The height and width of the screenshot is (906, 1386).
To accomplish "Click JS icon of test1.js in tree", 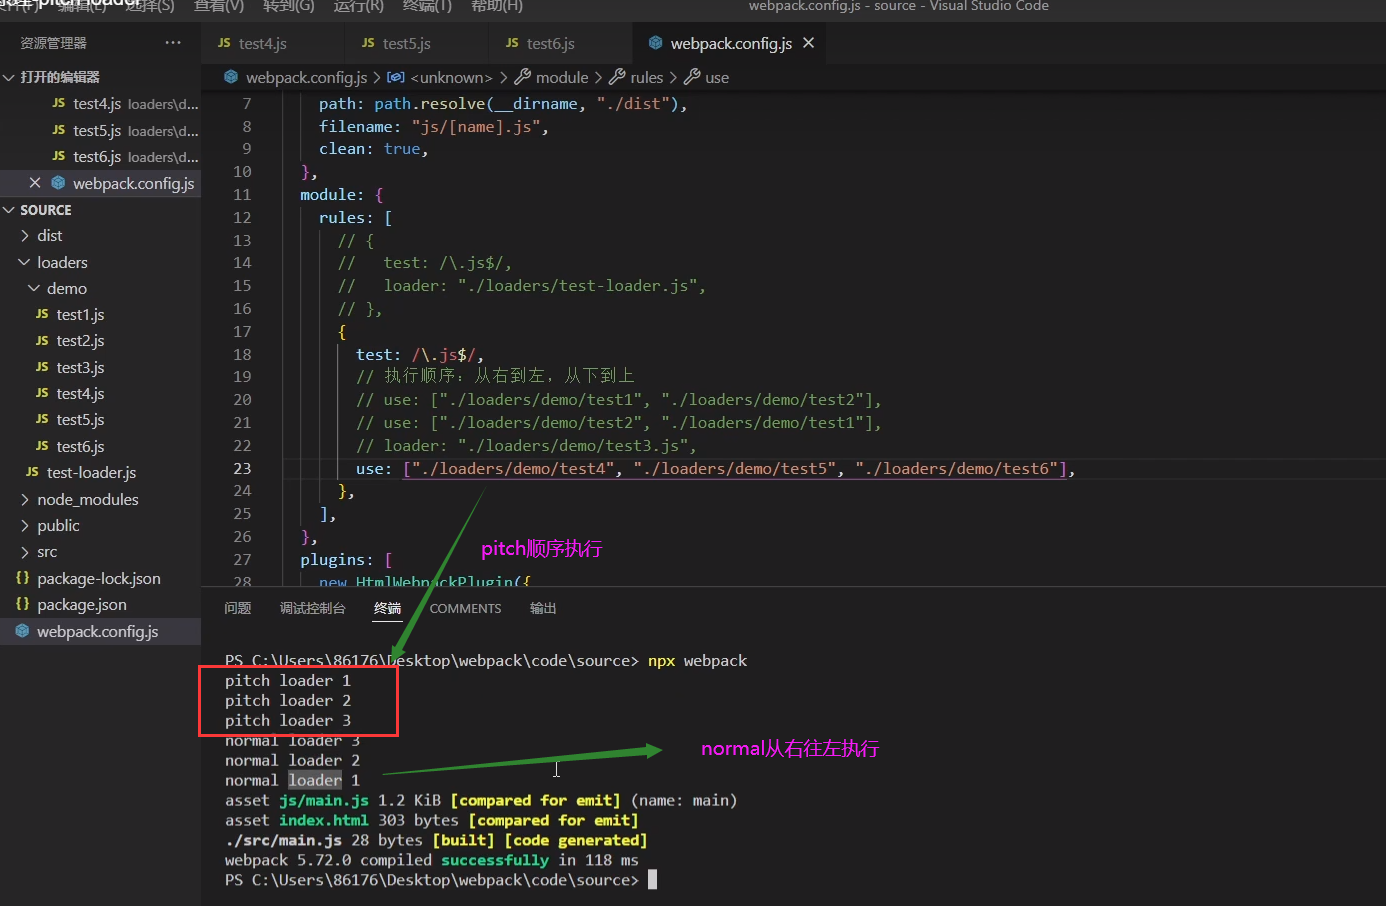I will (x=42, y=314).
